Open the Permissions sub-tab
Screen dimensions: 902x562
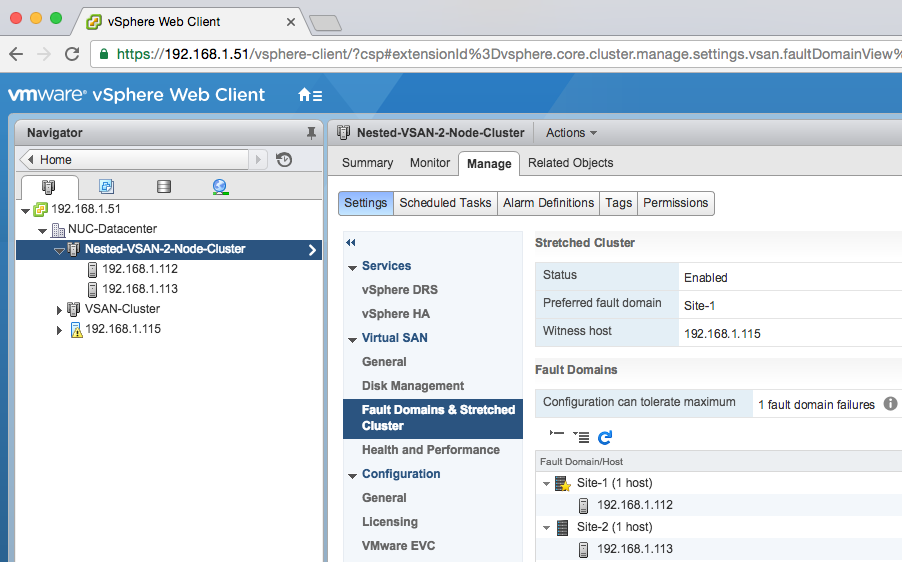click(675, 203)
